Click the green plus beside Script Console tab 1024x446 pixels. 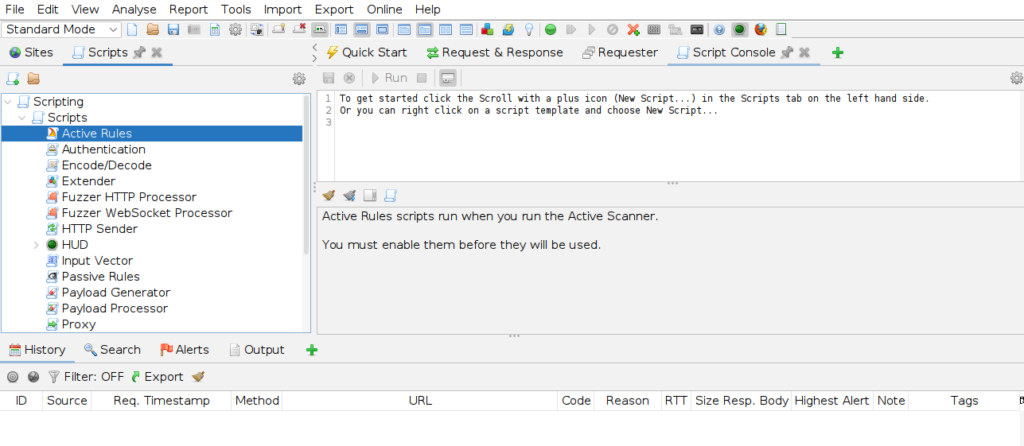[838, 53]
